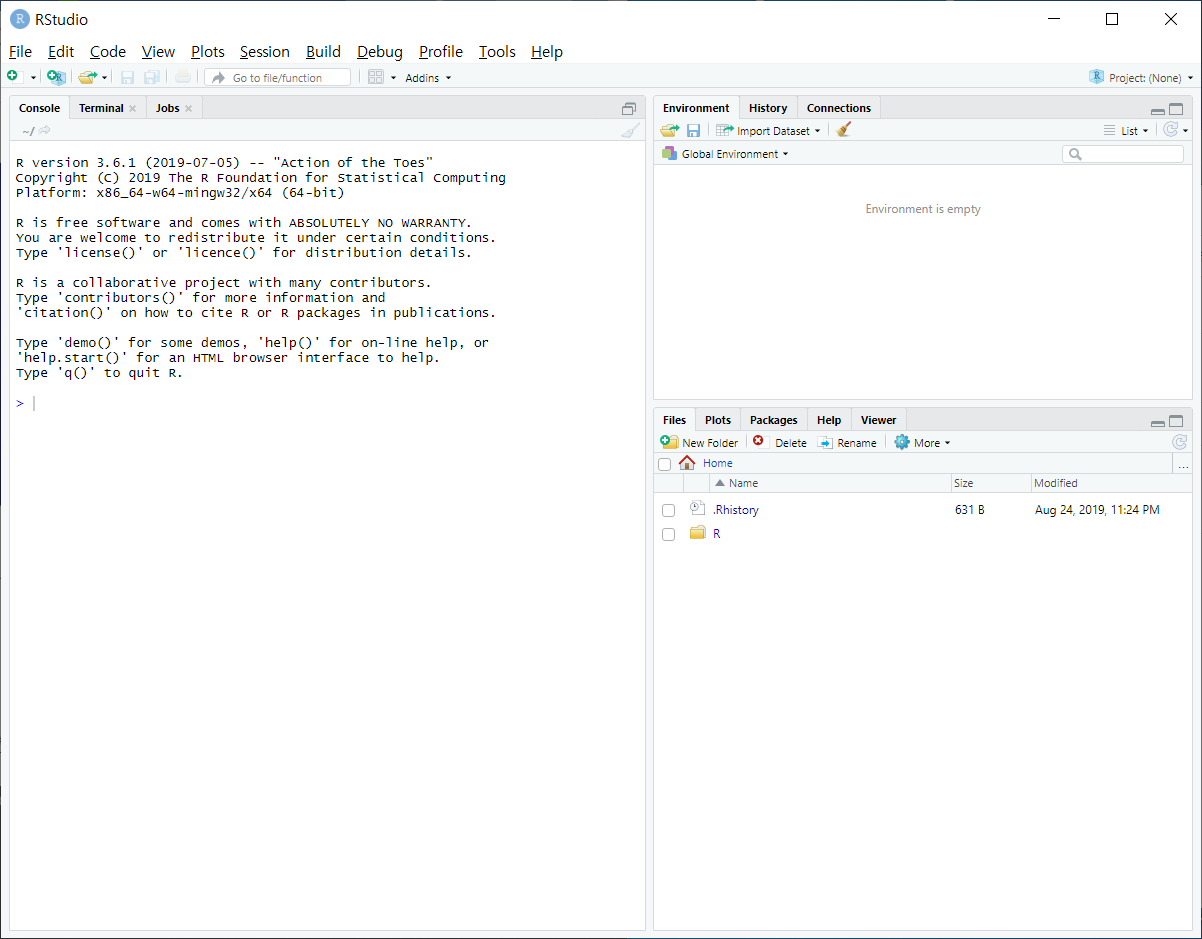Minimize the Environment pane

point(1157,110)
